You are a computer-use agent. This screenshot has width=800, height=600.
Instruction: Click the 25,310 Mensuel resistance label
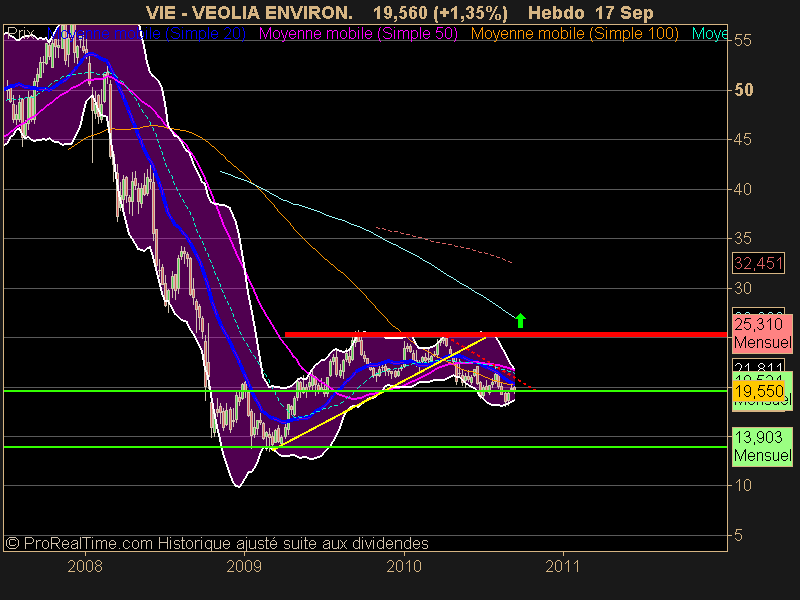click(x=762, y=333)
